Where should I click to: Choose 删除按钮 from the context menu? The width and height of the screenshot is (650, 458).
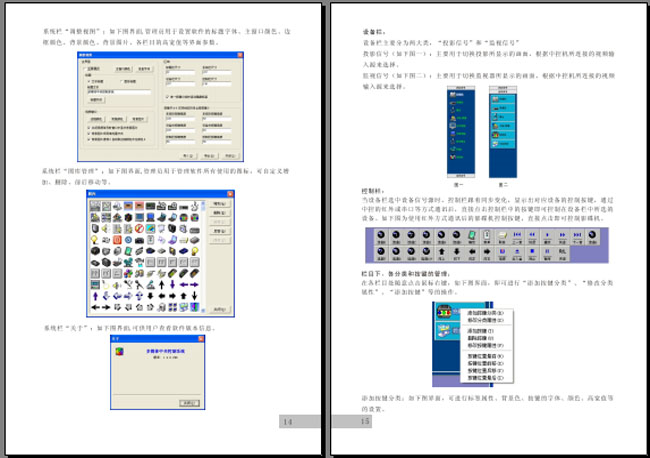(x=479, y=336)
